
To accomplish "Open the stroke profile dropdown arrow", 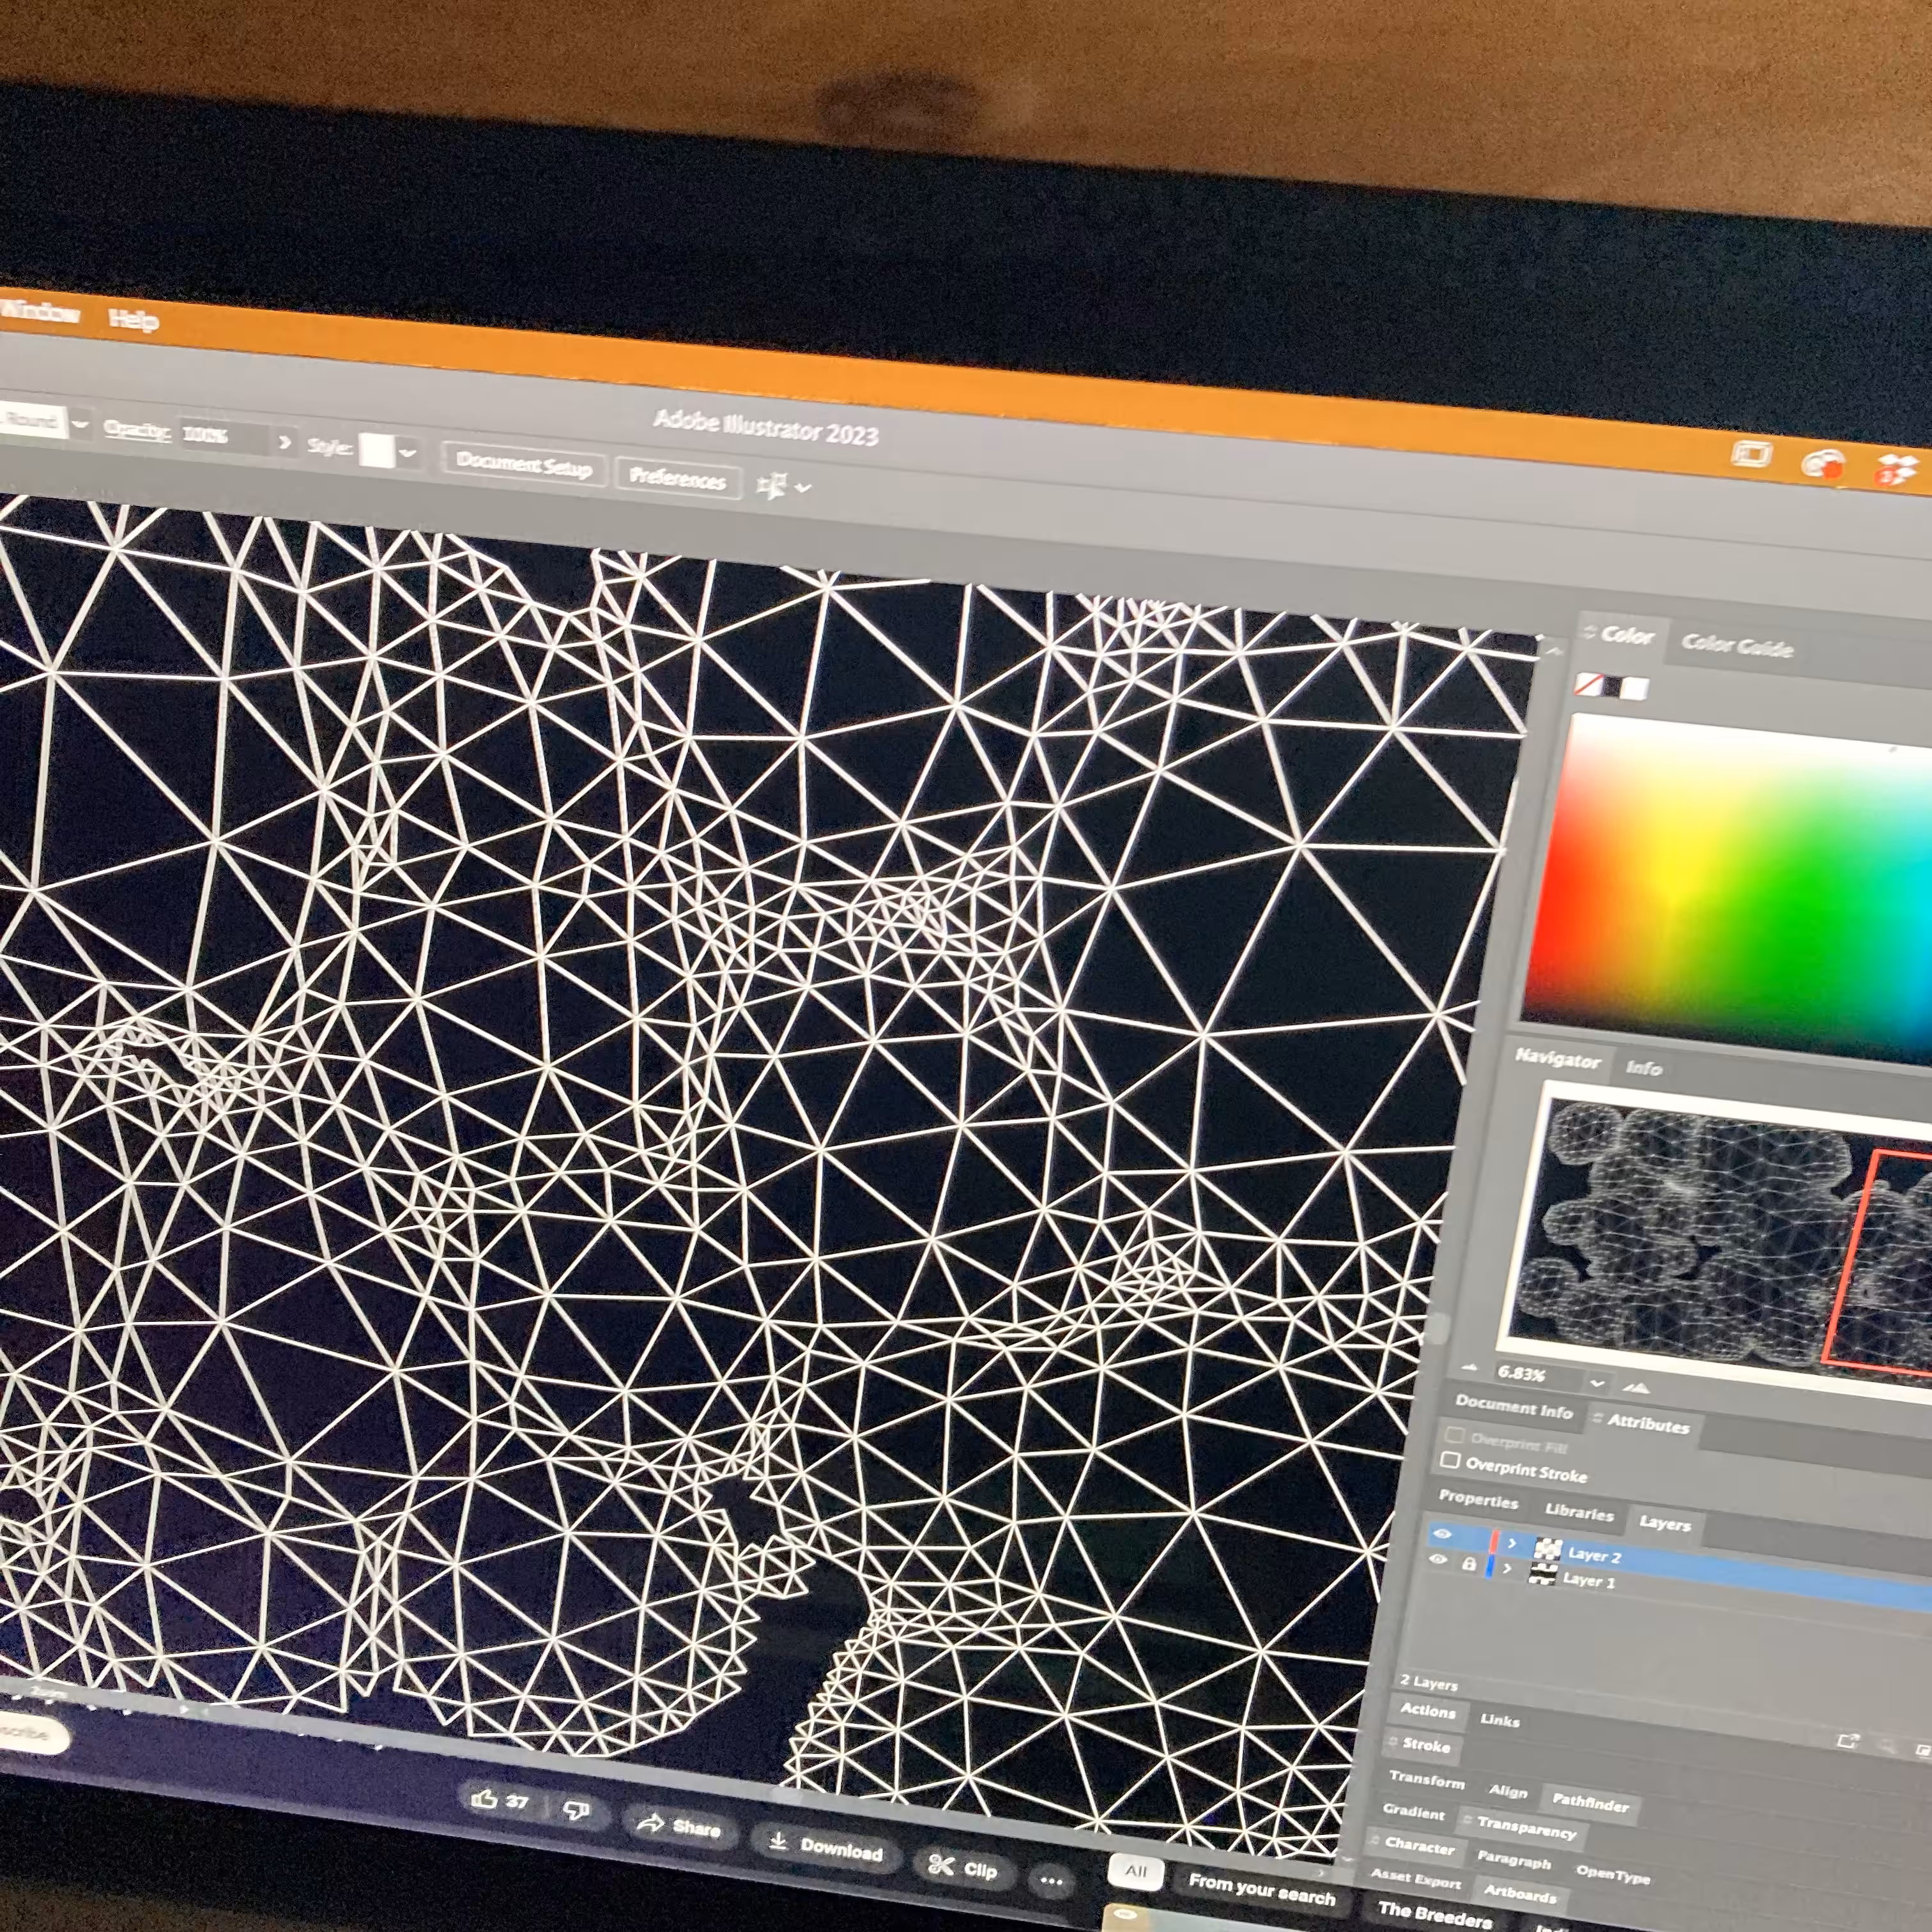I will (81, 425).
